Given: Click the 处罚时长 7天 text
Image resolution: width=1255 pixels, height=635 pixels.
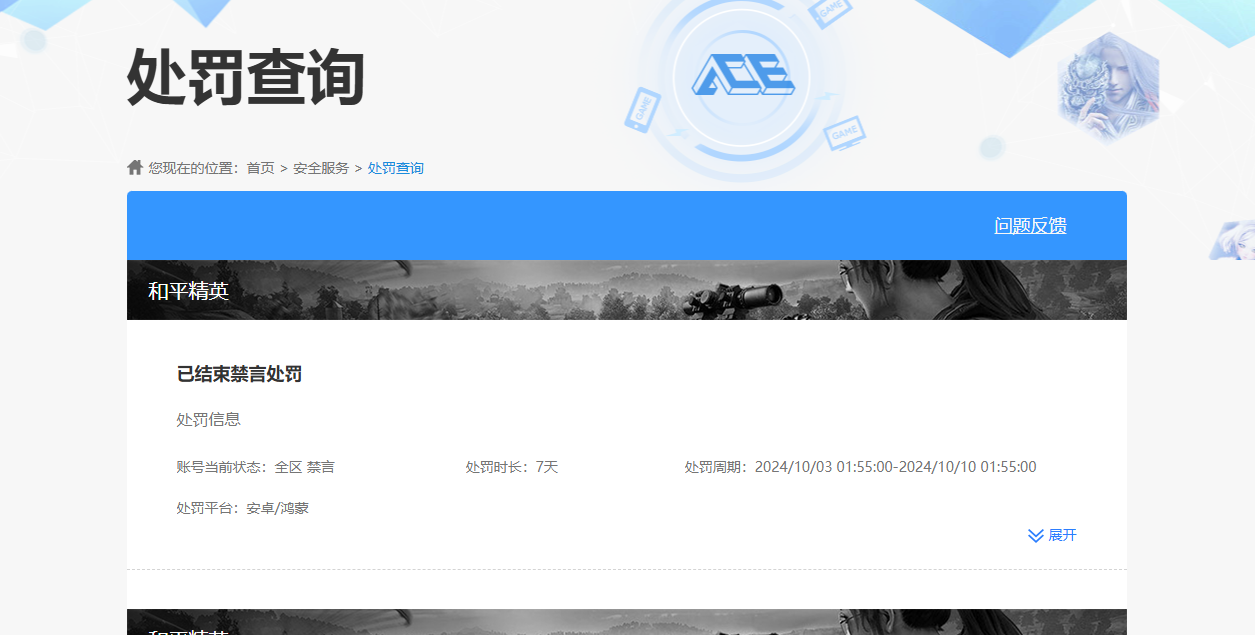Looking at the screenshot, I should (511, 467).
